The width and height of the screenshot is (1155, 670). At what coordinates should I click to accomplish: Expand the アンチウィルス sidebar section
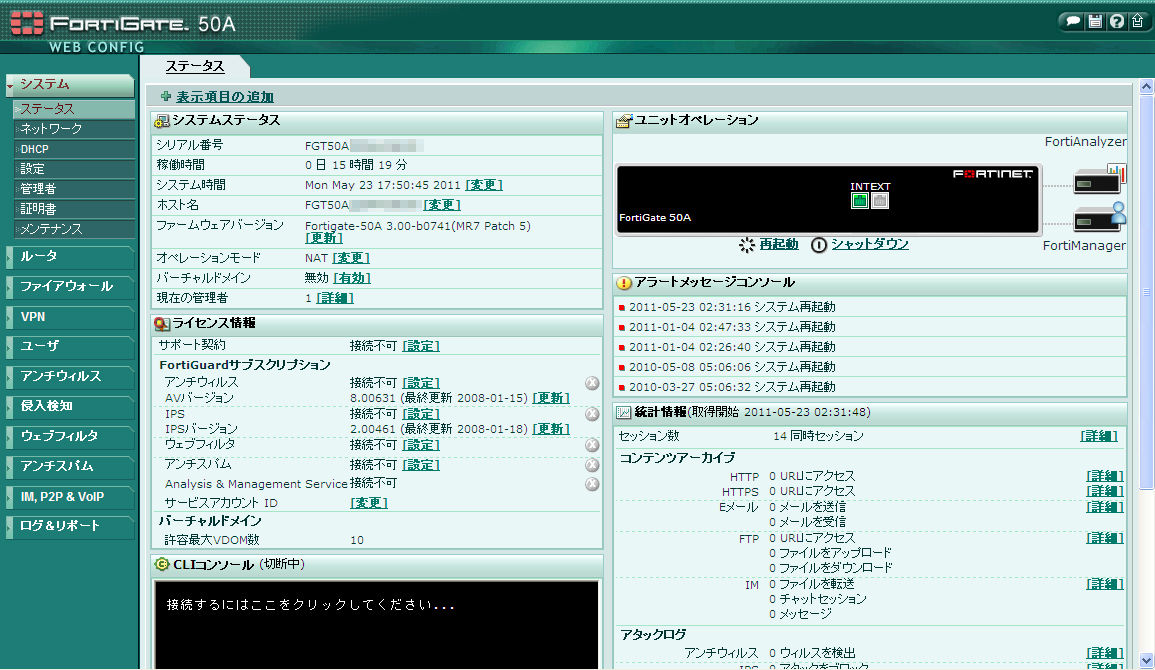click(x=70, y=376)
